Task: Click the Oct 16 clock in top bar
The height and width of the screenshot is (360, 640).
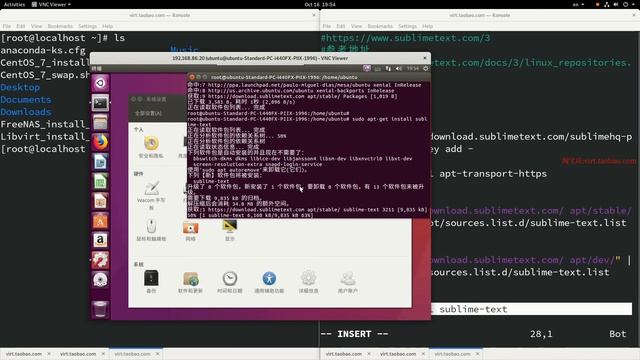Action: 320,4
